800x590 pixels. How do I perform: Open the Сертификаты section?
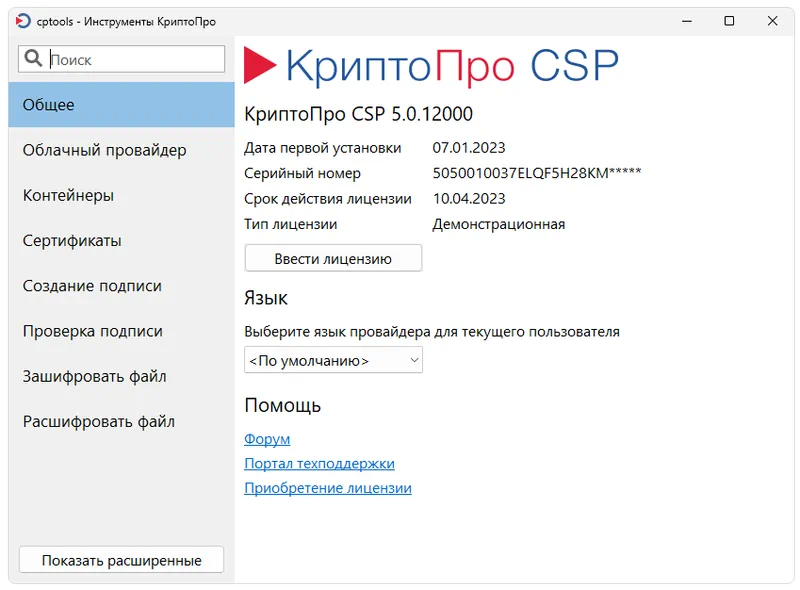121,240
